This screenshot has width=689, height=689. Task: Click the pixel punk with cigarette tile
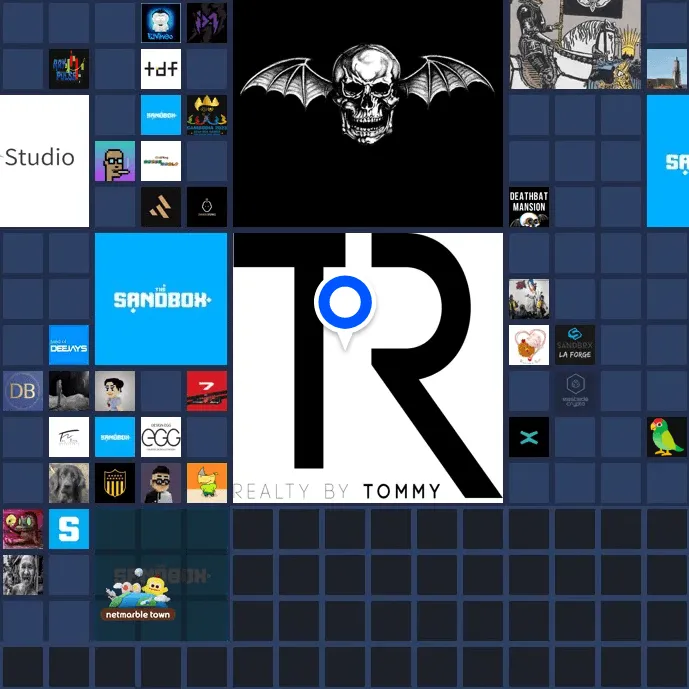pyautogui.click(x=115, y=161)
